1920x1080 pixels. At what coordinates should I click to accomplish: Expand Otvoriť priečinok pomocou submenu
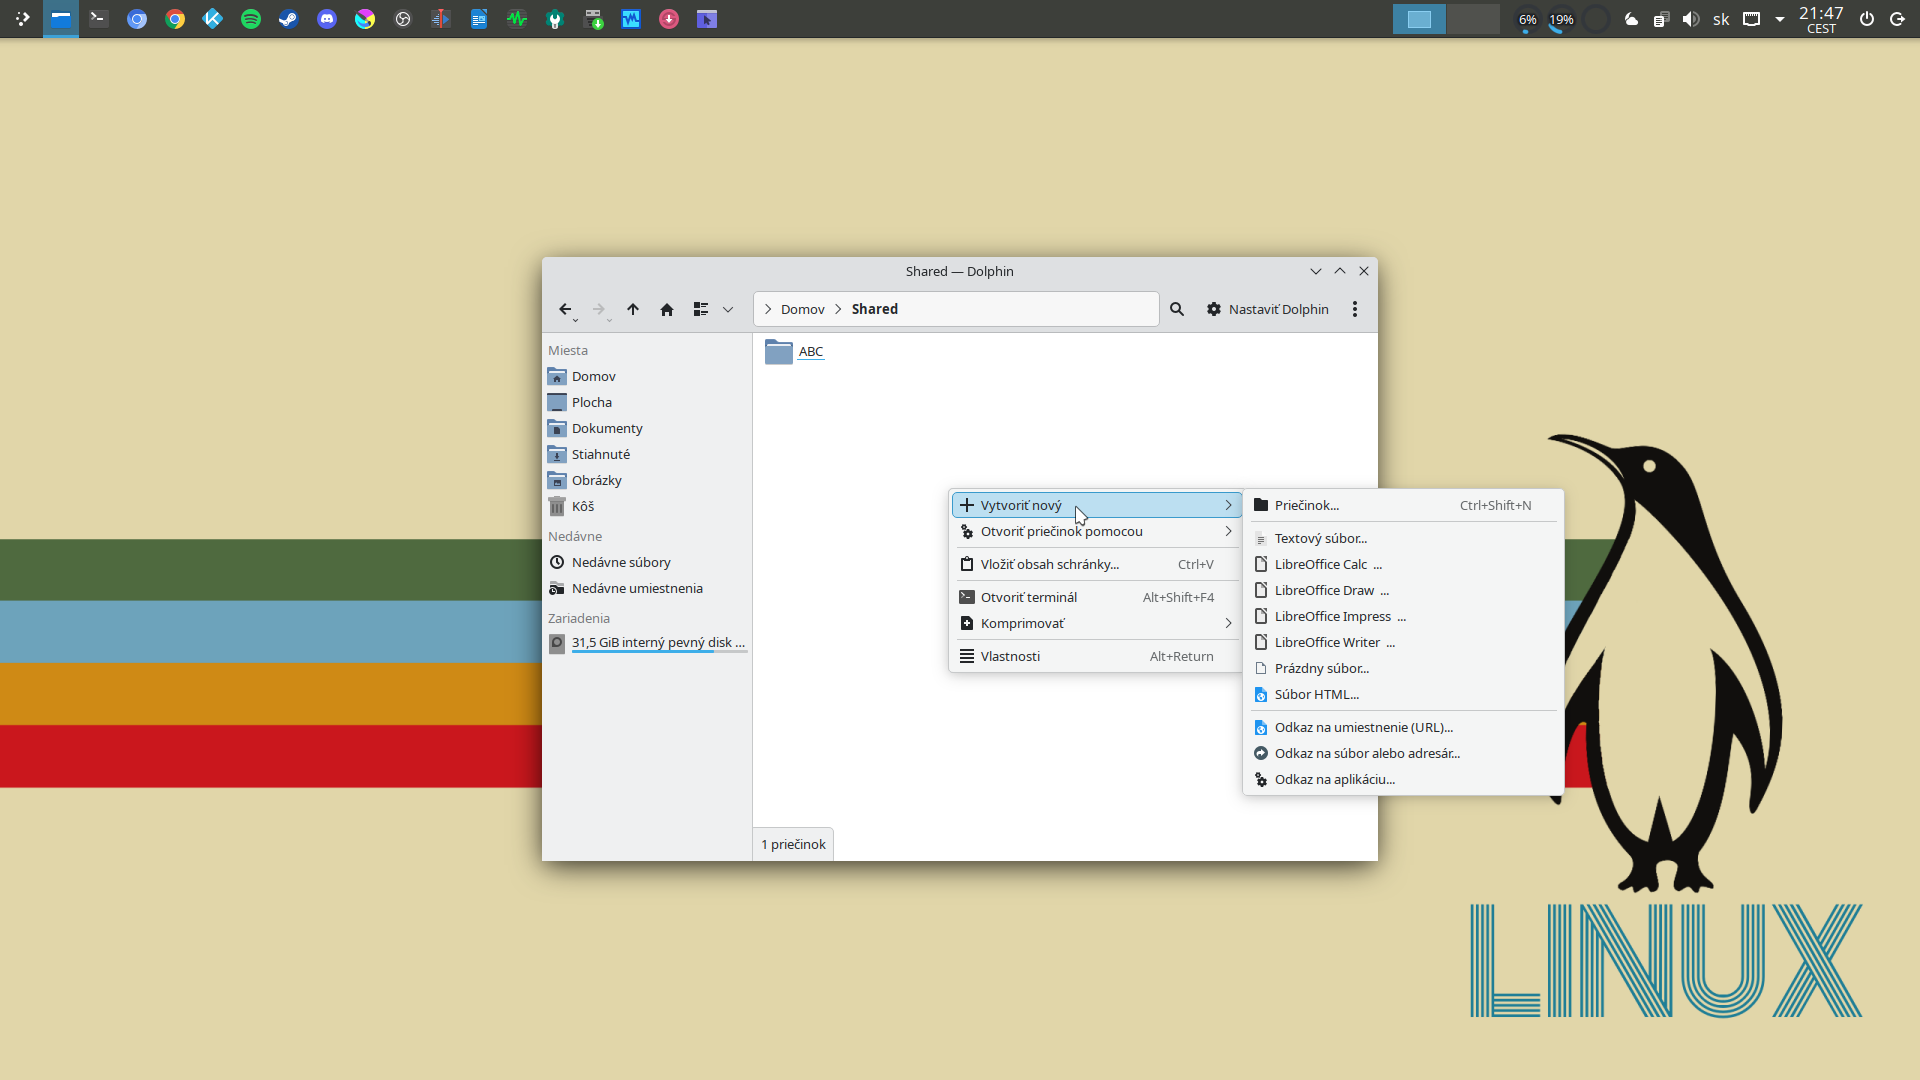(x=1095, y=532)
